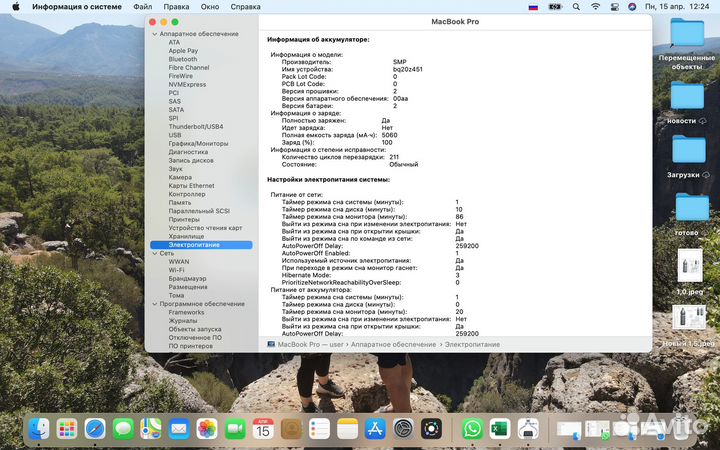Select Брандмауэр in the sidebar

(x=187, y=279)
